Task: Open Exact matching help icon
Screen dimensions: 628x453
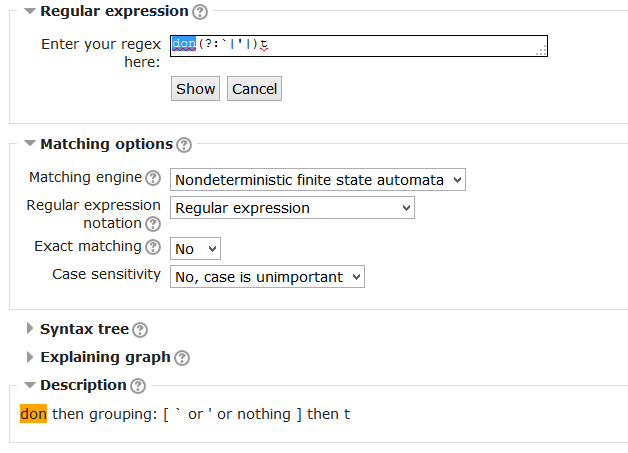Action: [x=153, y=247]
